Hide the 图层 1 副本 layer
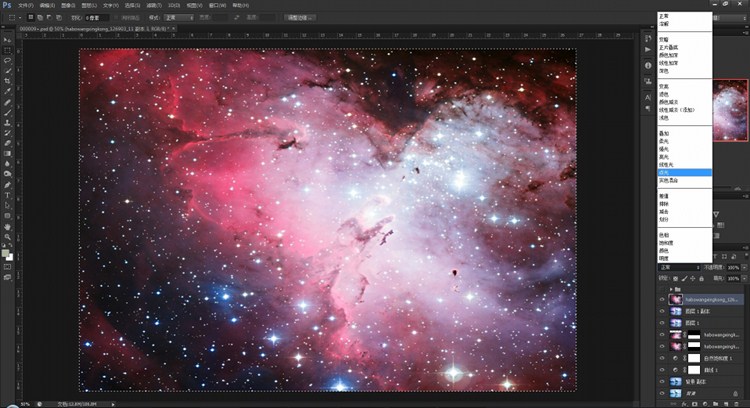Image resolution: width=750 pixels, height=408 pixels. tap(662, 311)
